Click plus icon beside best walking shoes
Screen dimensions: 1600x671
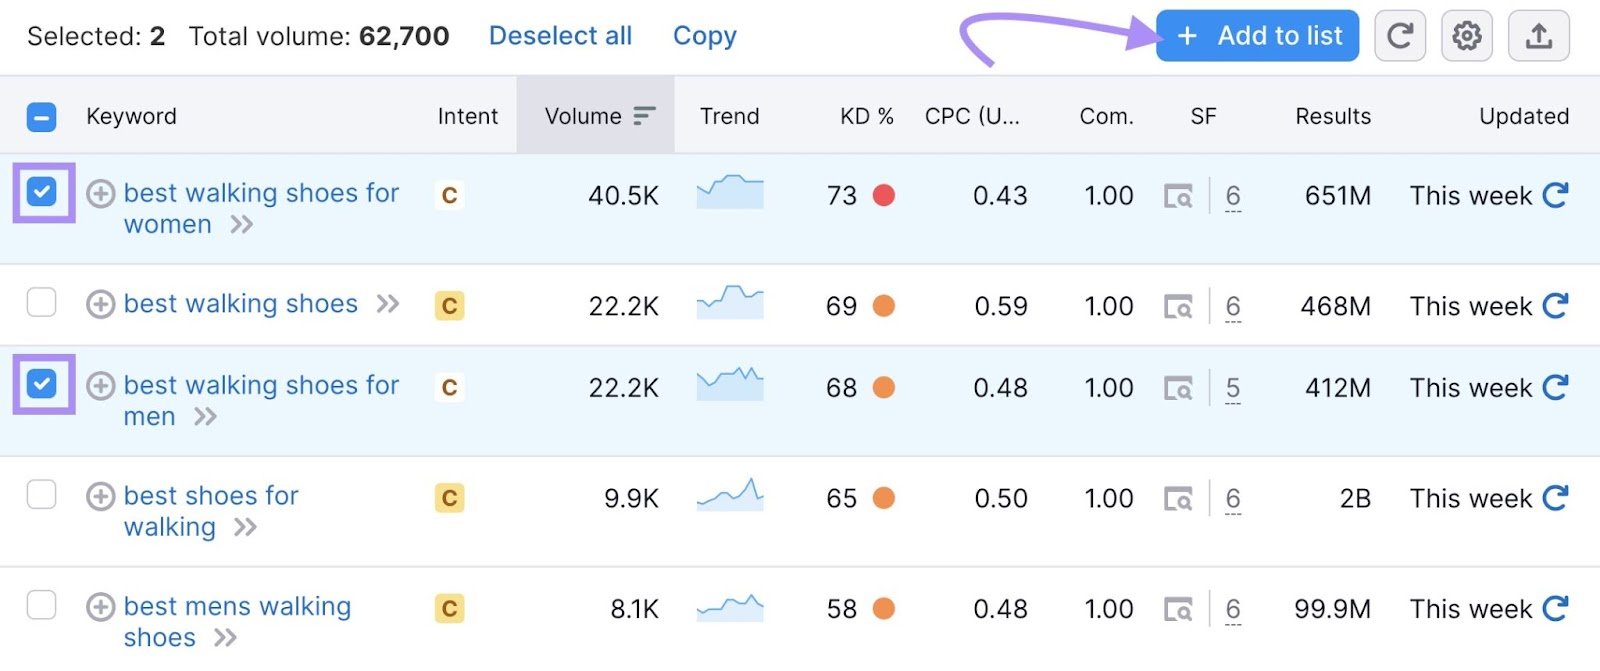click(x=100, y=304)
